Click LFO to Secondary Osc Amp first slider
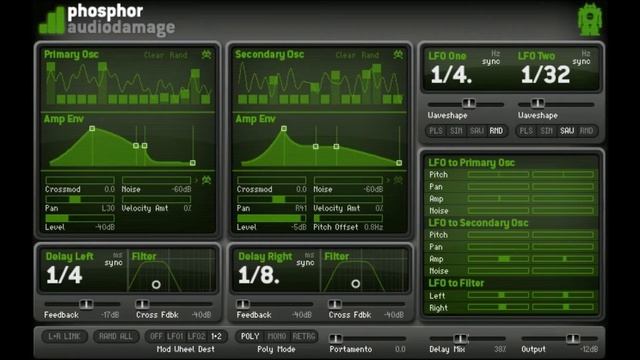 click(x=498, y=259)
